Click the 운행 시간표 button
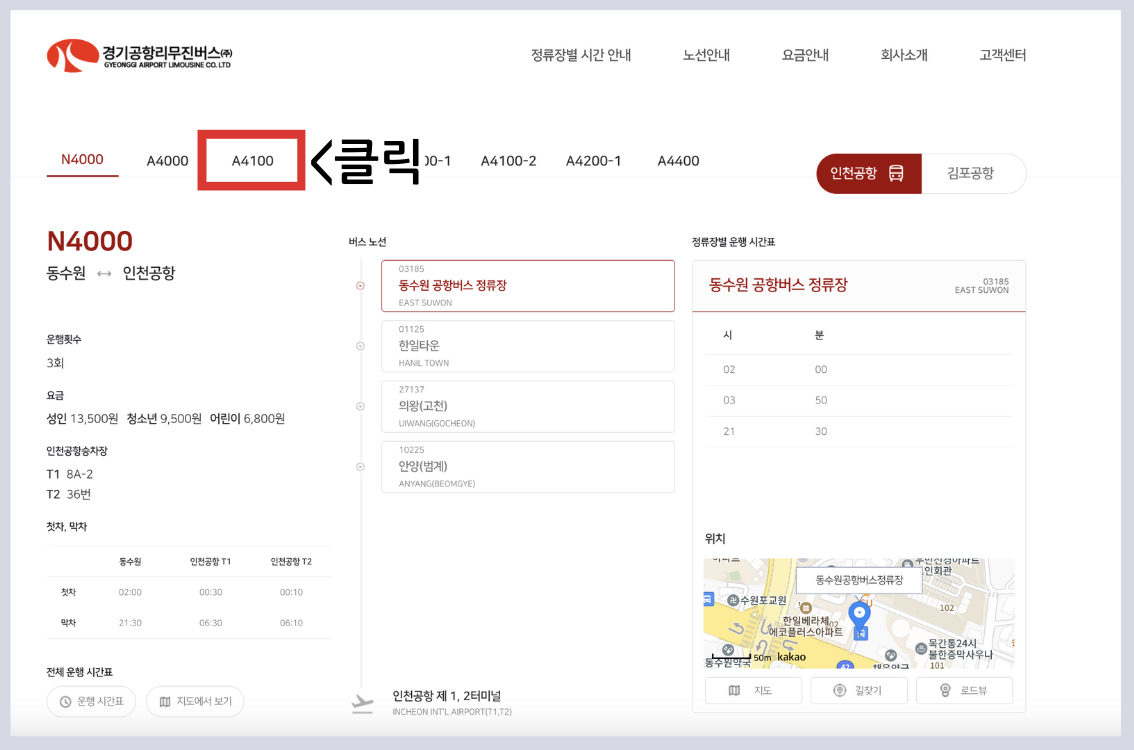 click(x=91, y=701)
